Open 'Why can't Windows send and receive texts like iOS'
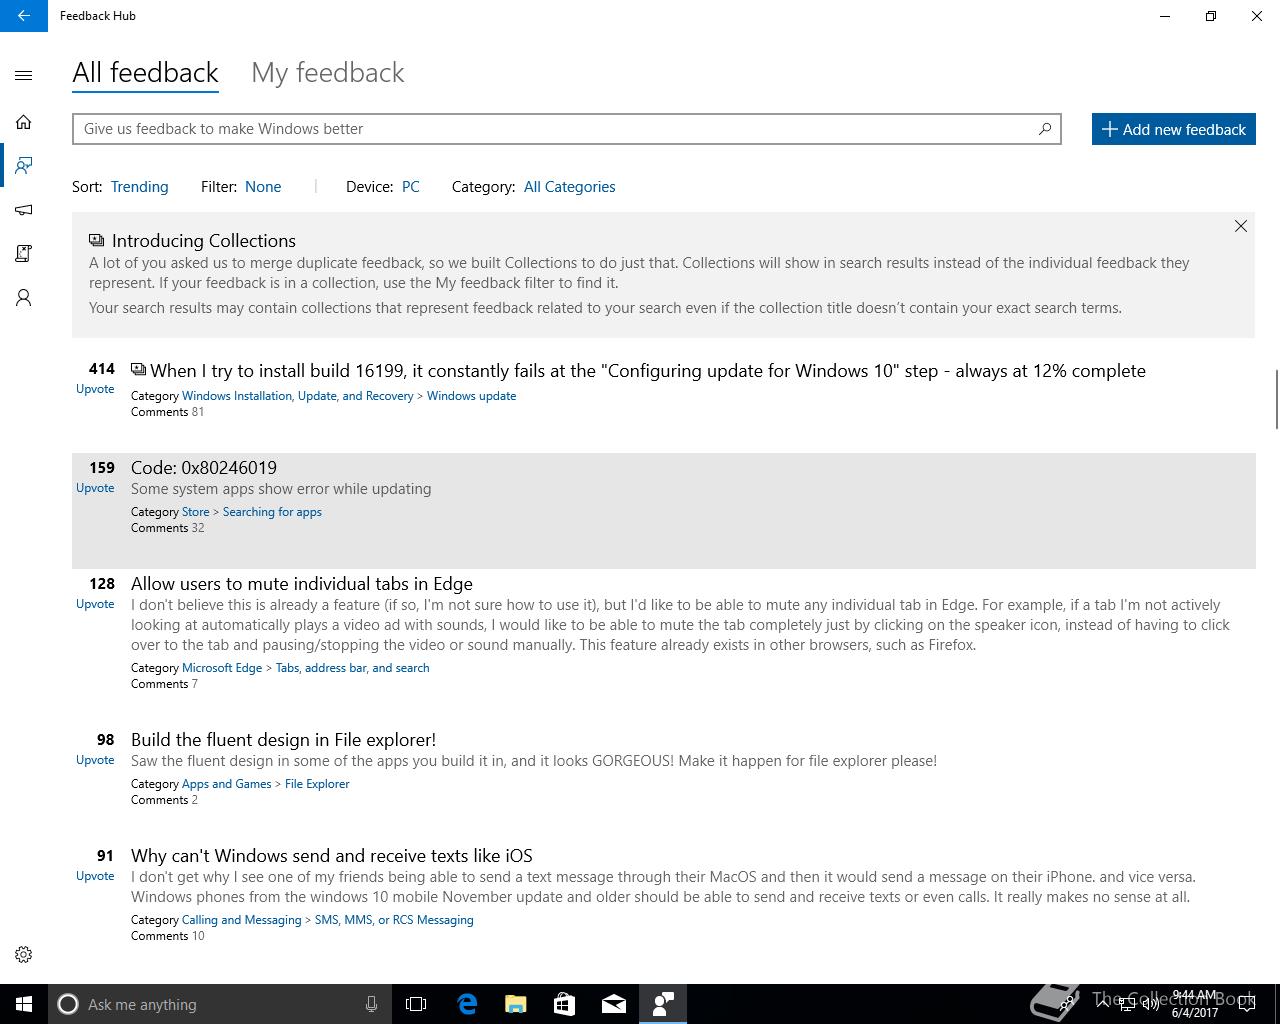 click(332, 856)
